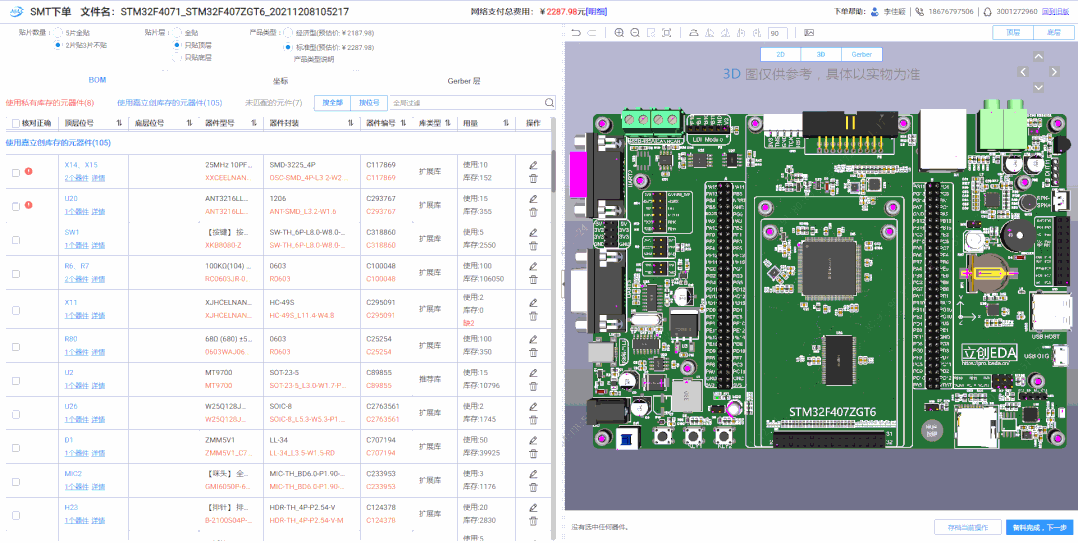Zoom out of the PCB preview
1078x543 pixels.
[635, 33]
